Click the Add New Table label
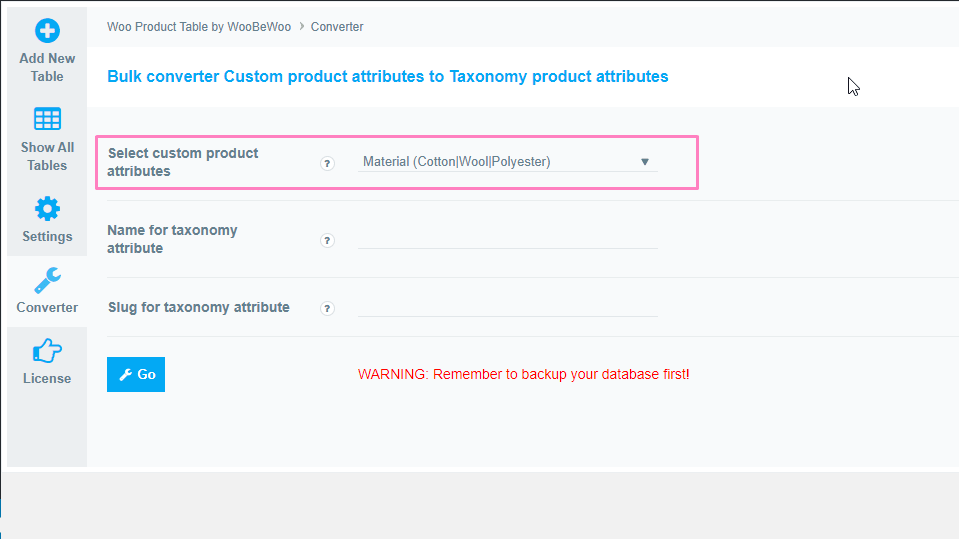This screenshot has height=539, width=959. pyautogui.click(x=47, y=67)
